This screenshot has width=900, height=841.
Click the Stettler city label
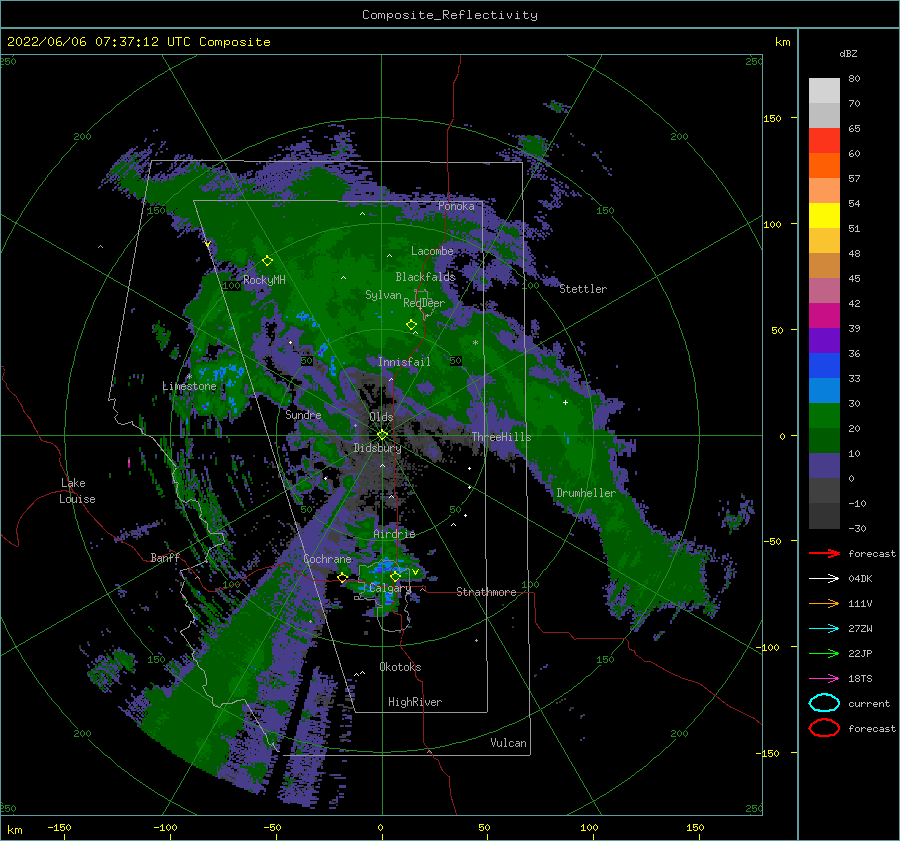point(583,289)
